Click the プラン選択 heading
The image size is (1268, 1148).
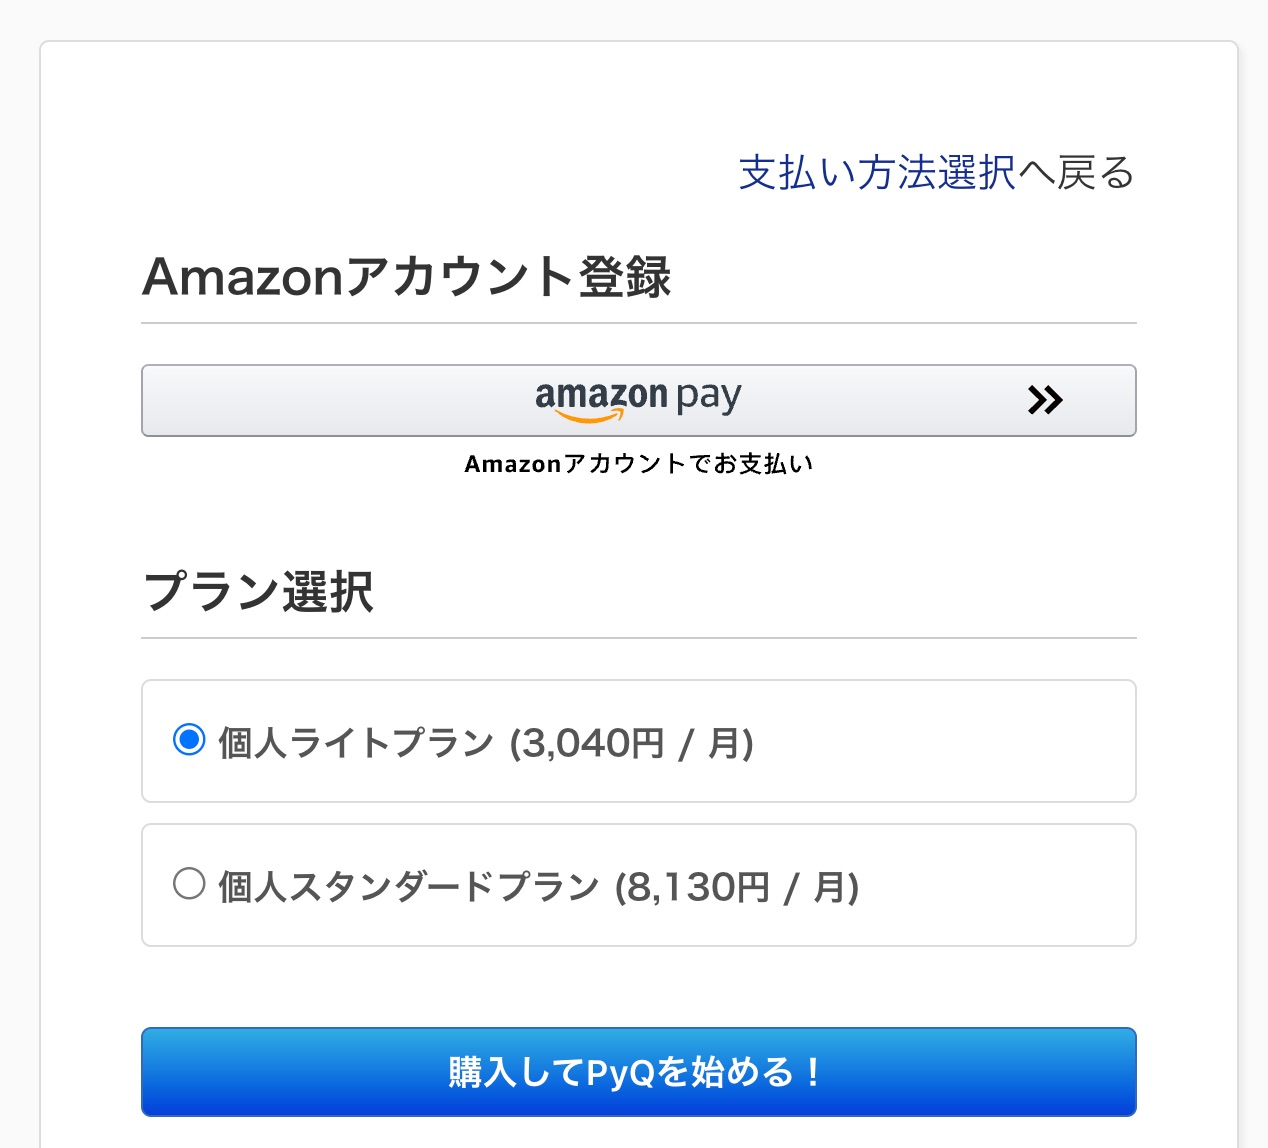click(259, 591)
